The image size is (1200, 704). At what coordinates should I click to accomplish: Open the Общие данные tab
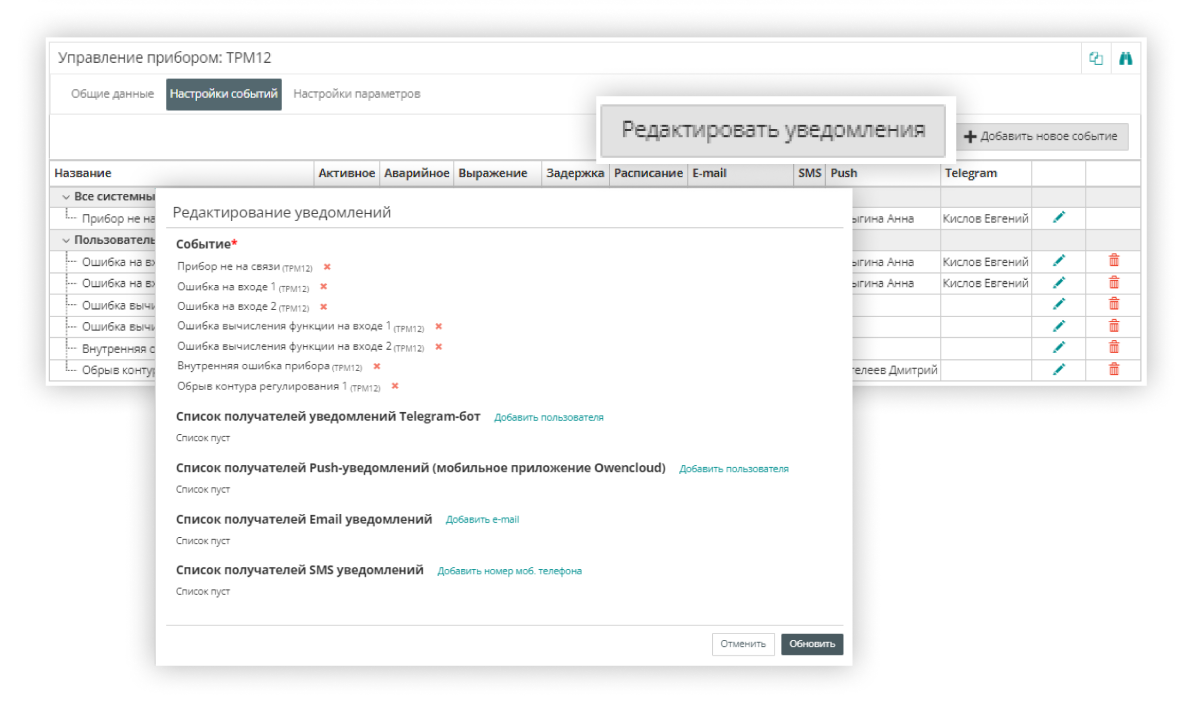click(x=112, y=94)
